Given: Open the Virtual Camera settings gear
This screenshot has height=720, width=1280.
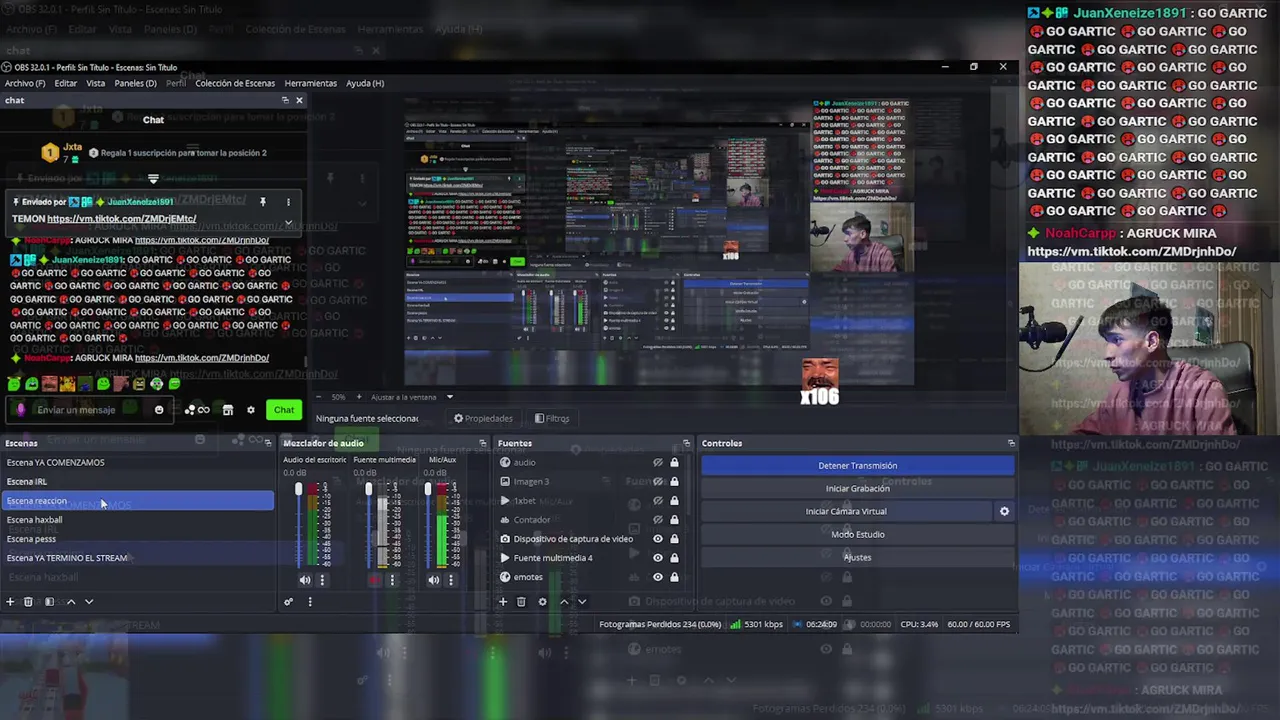Looking at the screenshot, I should 1004,511.
